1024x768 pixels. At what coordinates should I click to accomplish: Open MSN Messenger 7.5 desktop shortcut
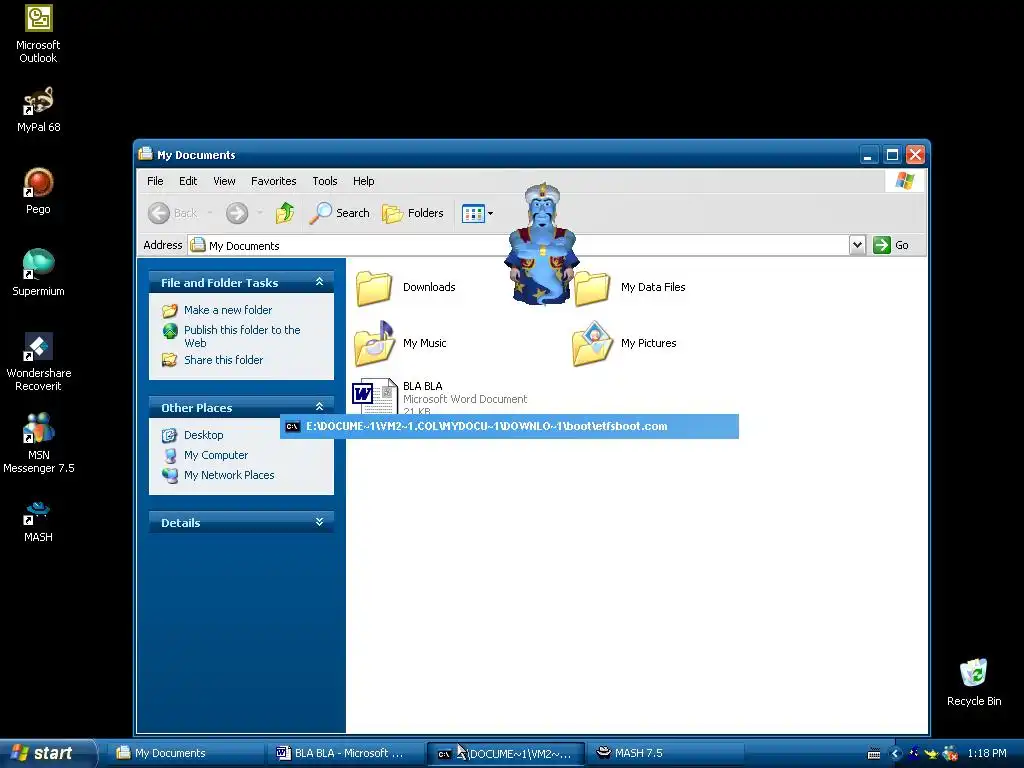(38, 443)
